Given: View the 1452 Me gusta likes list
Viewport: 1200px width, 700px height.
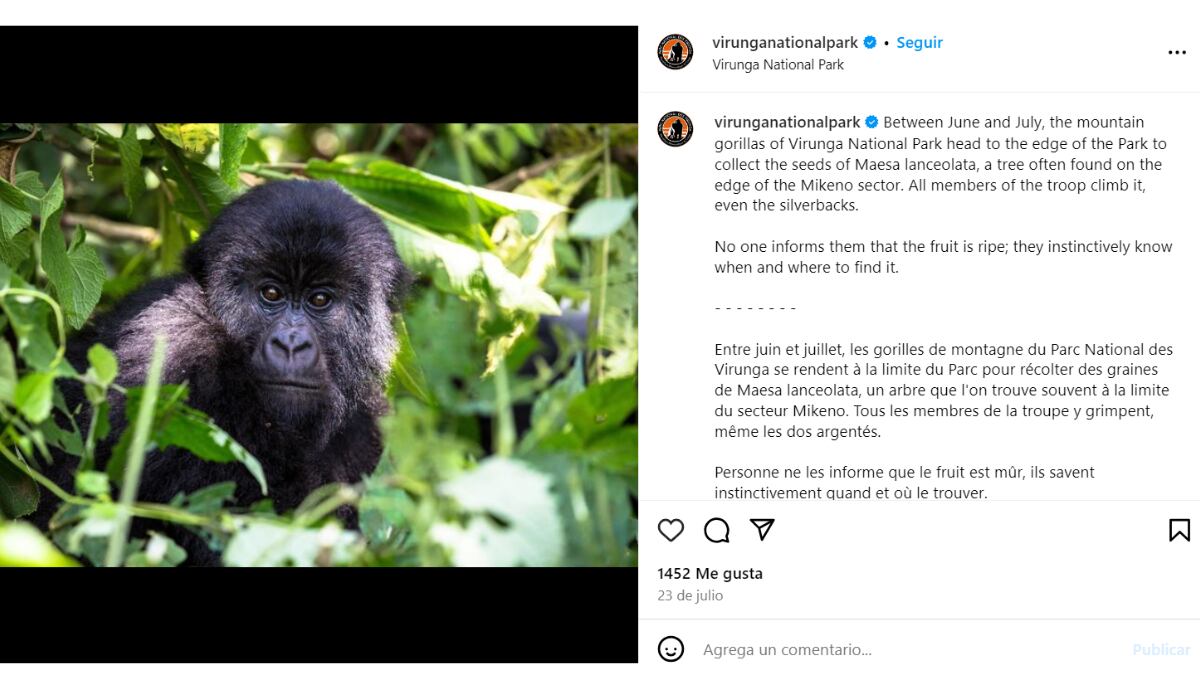Looking at the screenshot, I should [x=710, y=573].
